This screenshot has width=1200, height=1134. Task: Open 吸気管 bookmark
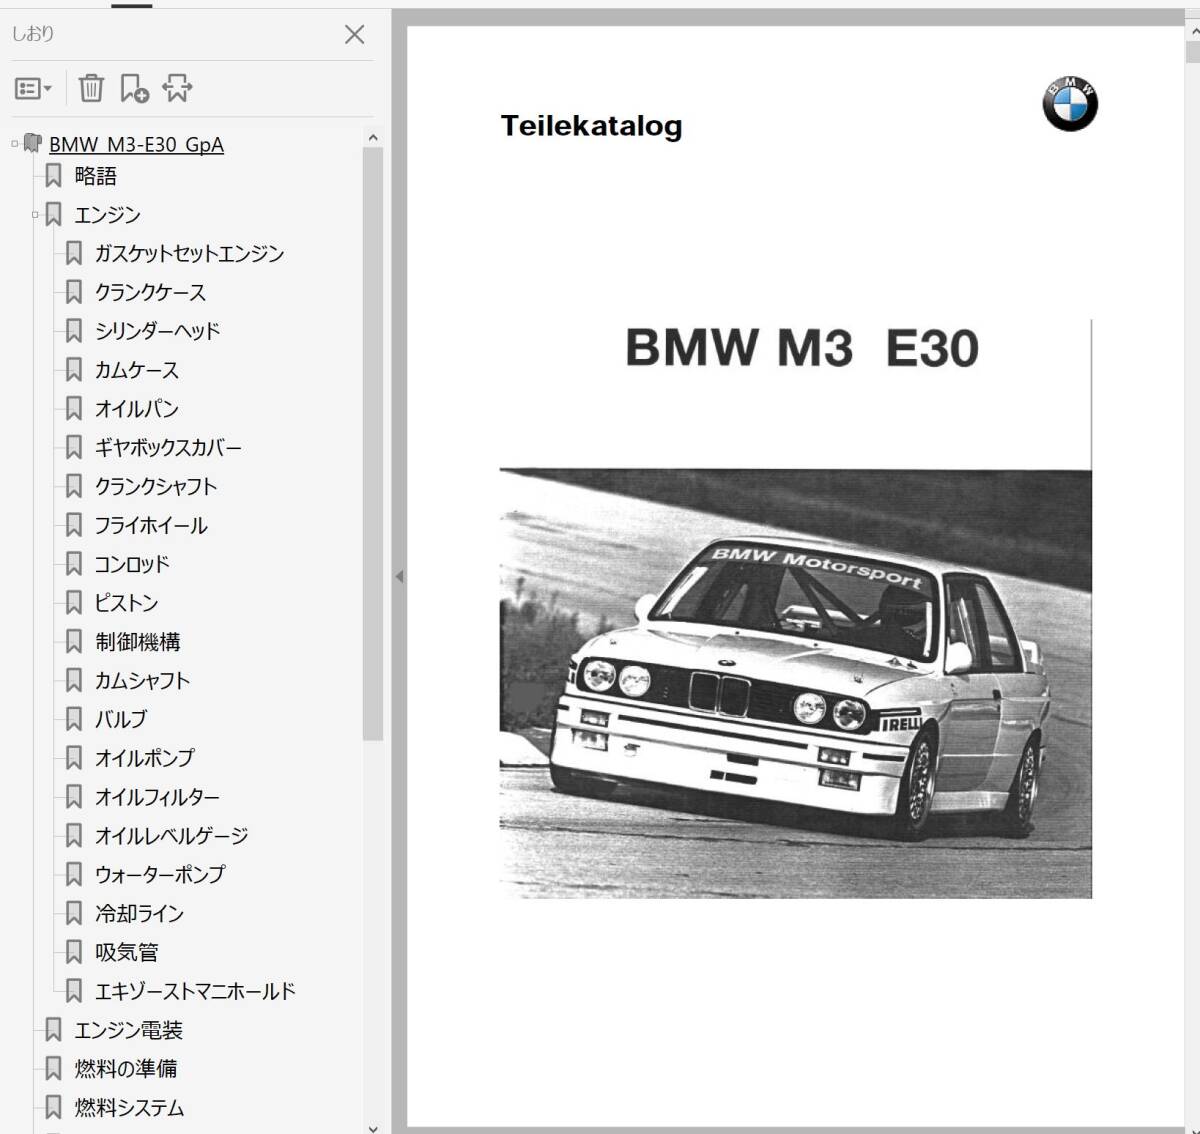point(126,953)
